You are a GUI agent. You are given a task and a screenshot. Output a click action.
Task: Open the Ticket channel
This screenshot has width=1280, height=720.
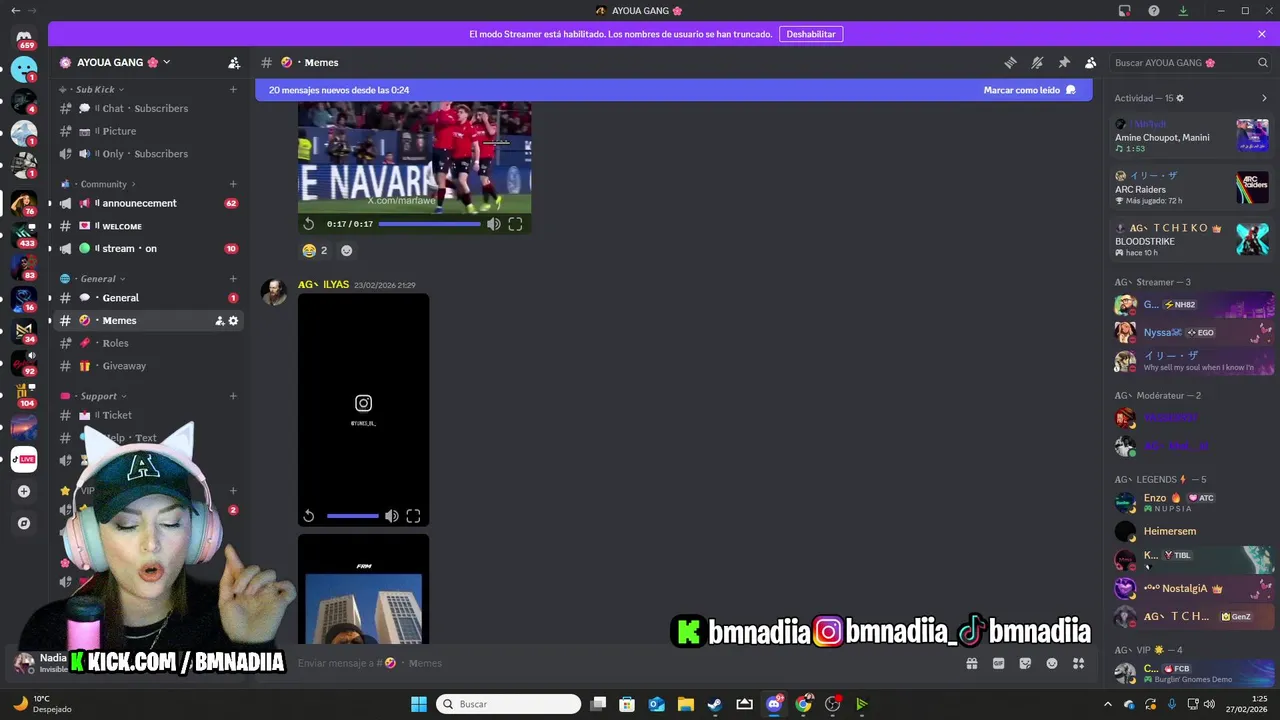(x=148, y=415)
